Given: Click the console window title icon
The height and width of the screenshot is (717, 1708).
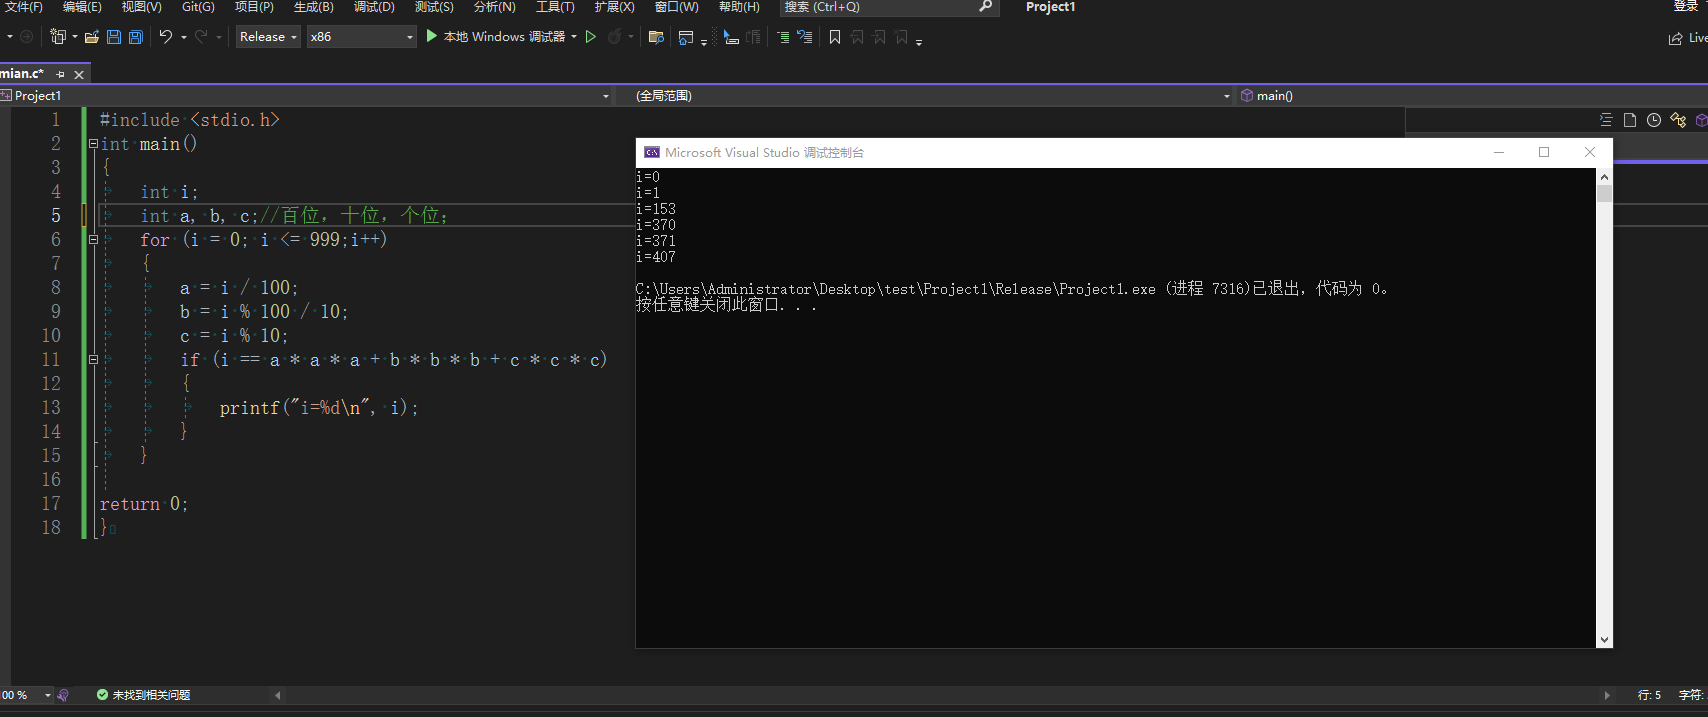Looking at the screenshot, I should click(x=652, y=152).
